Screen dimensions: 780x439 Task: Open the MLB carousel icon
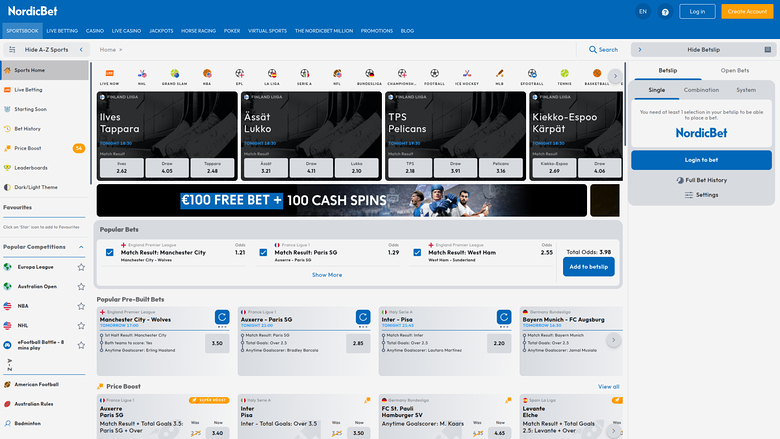coord(499,77)
